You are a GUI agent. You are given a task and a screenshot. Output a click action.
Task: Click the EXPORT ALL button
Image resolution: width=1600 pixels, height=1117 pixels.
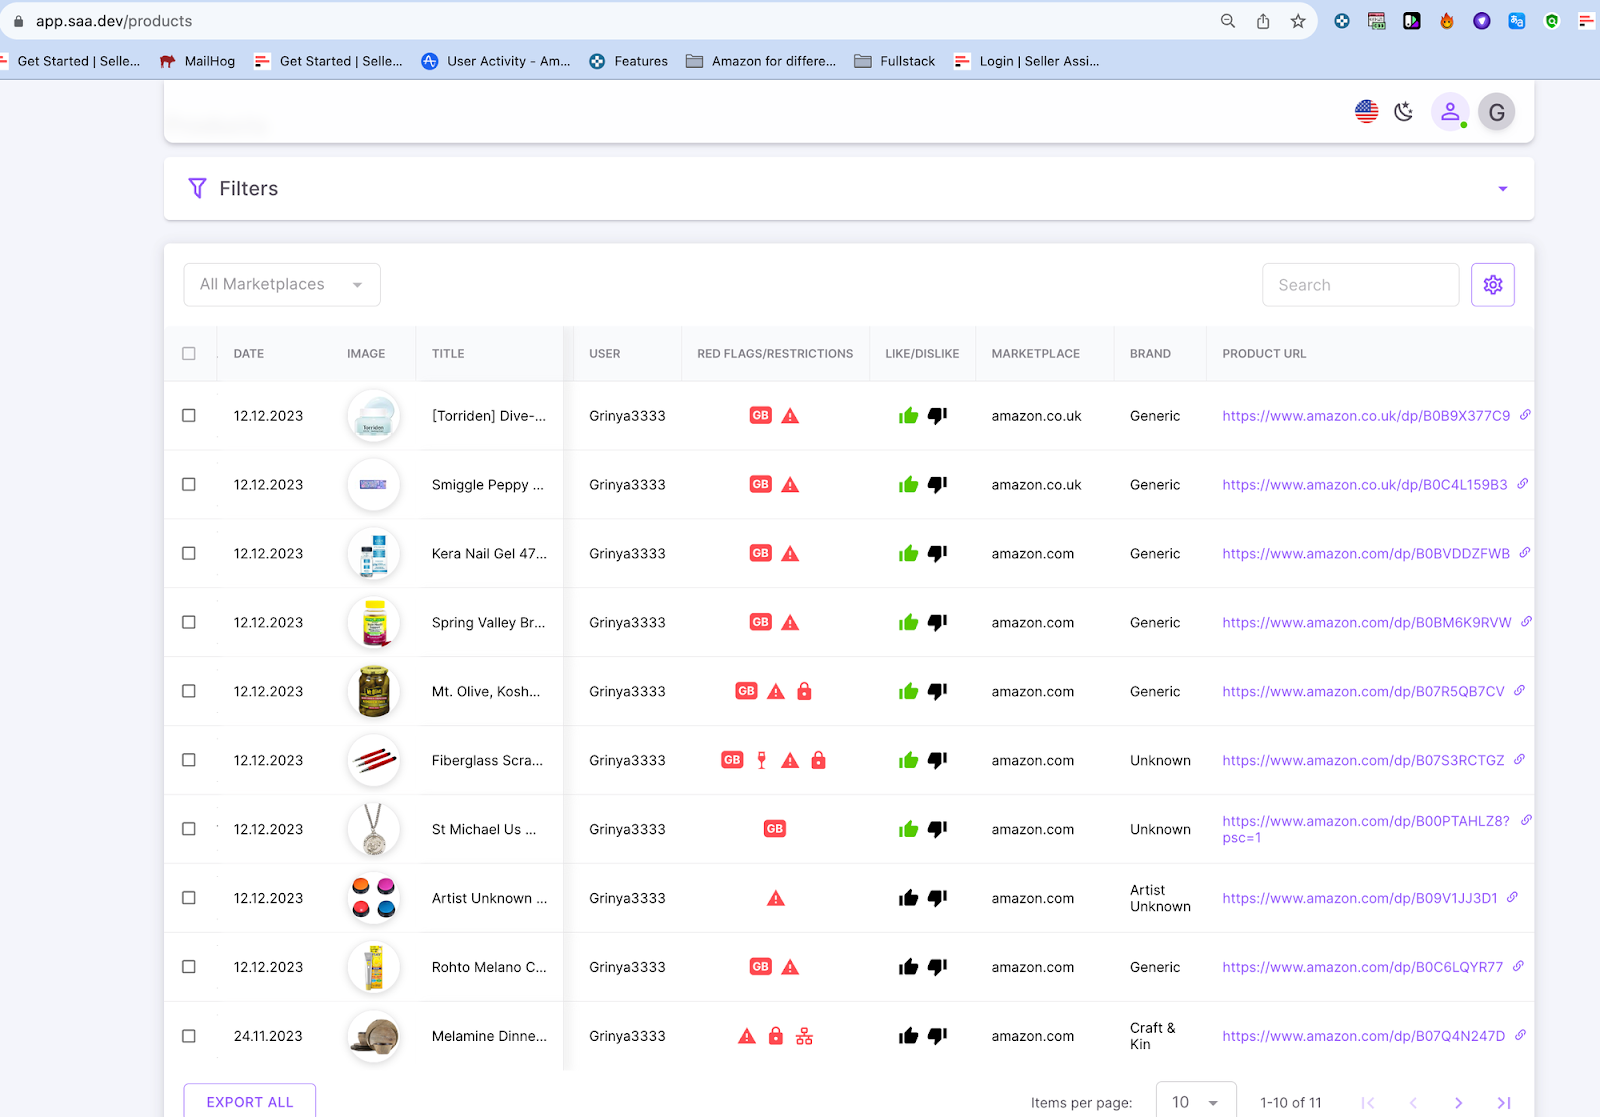248,1101
